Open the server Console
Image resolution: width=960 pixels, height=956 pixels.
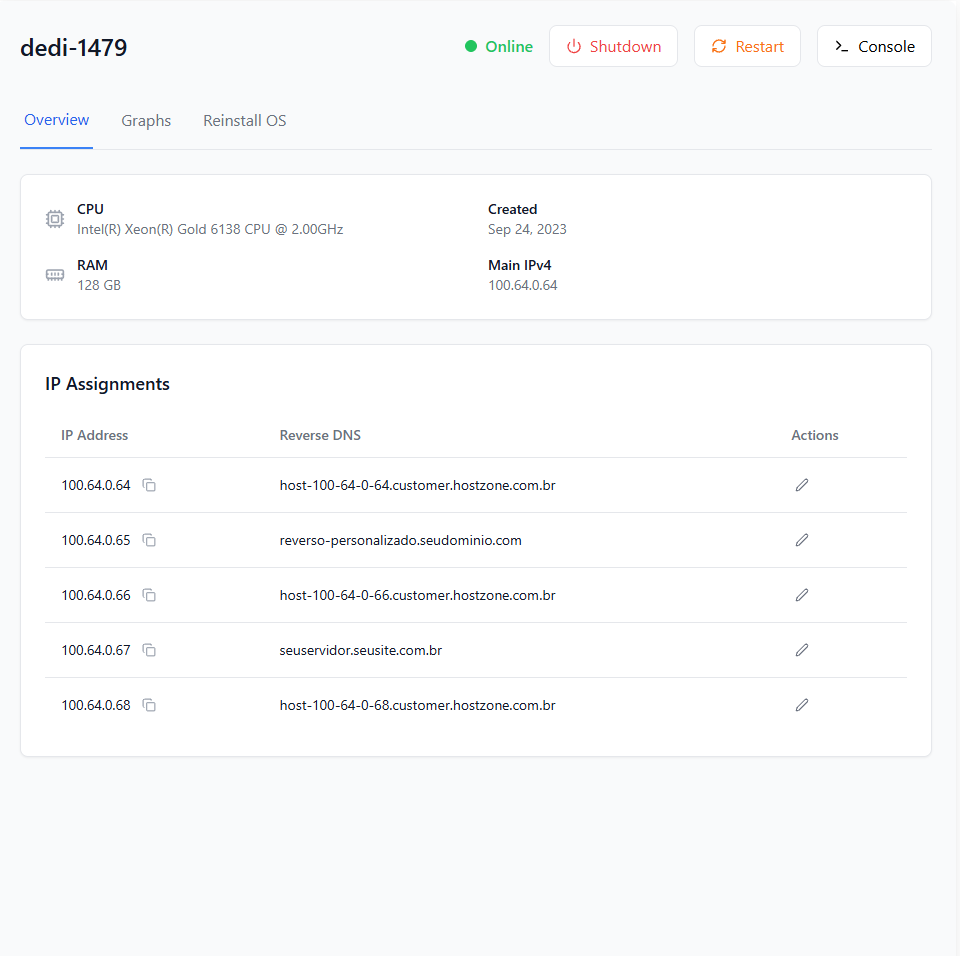coord(874,47)
